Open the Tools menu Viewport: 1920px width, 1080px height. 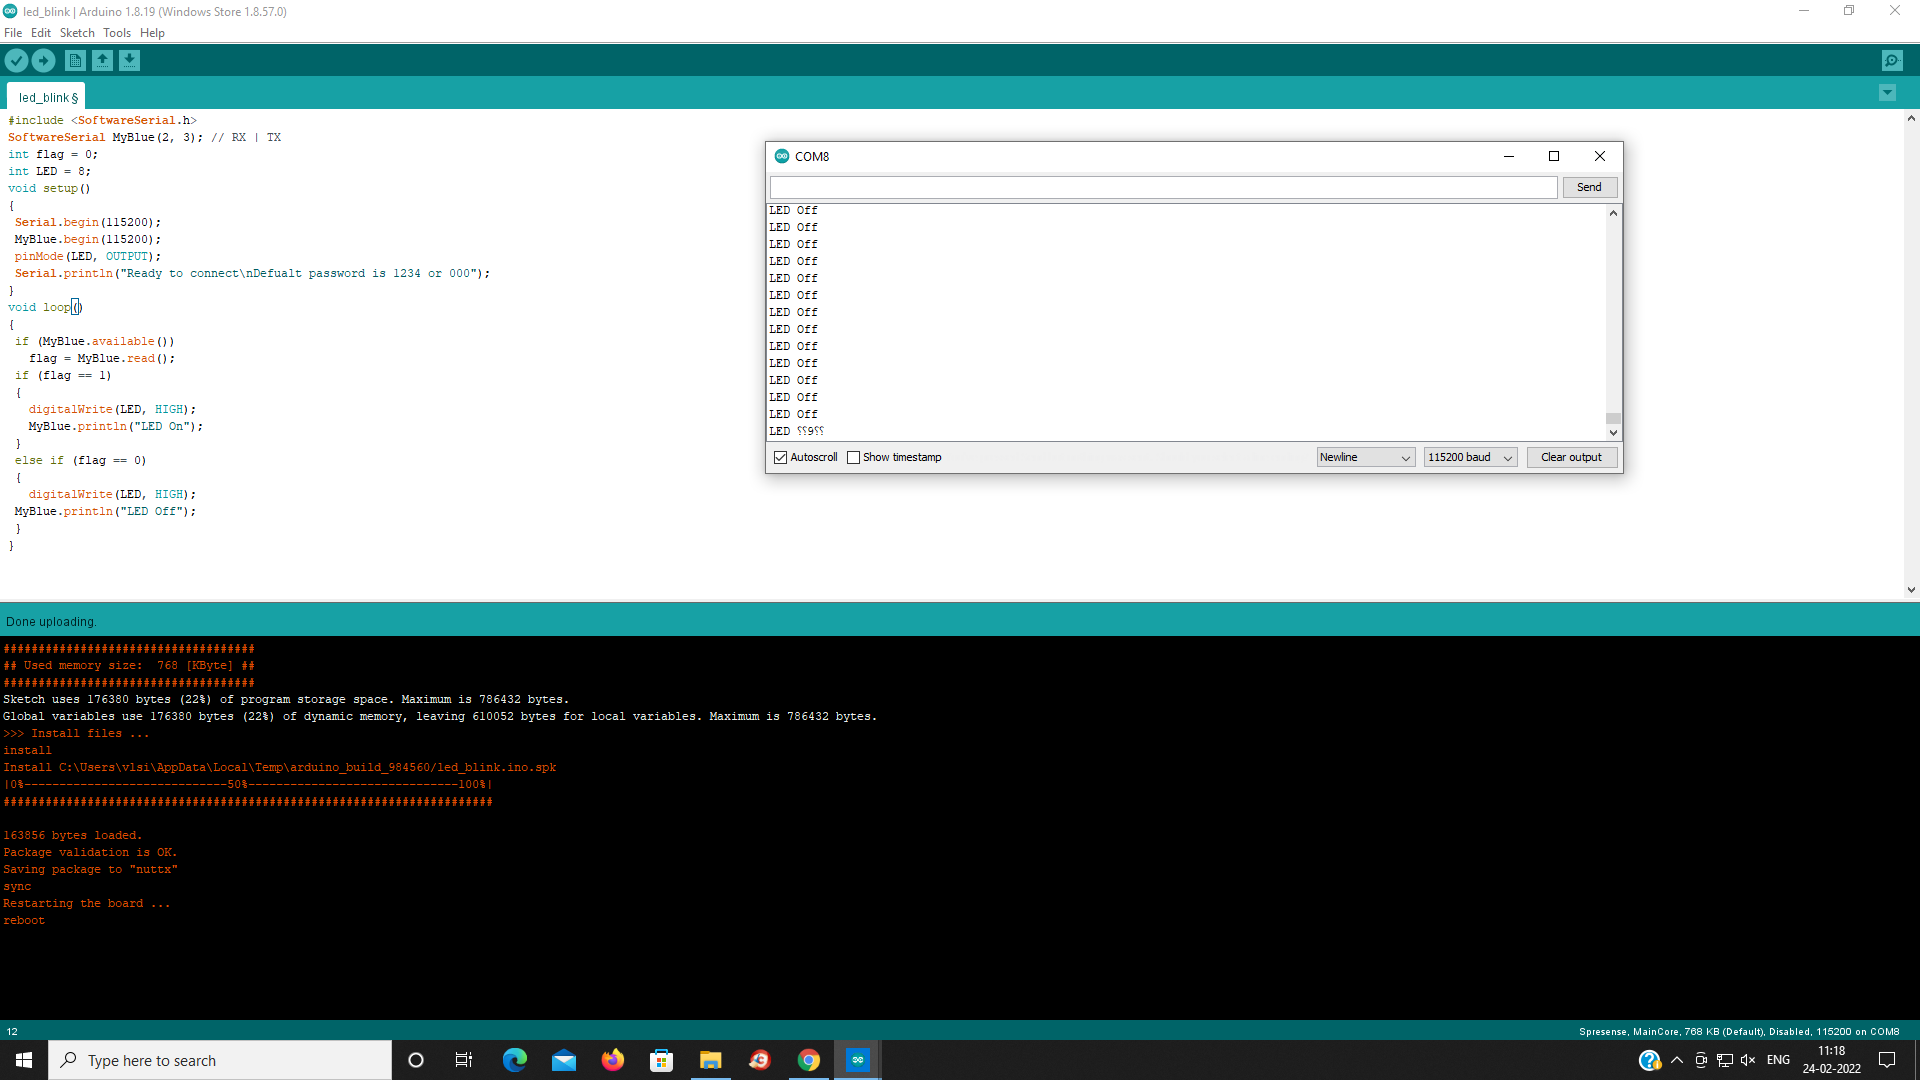[x=117, y=33]
